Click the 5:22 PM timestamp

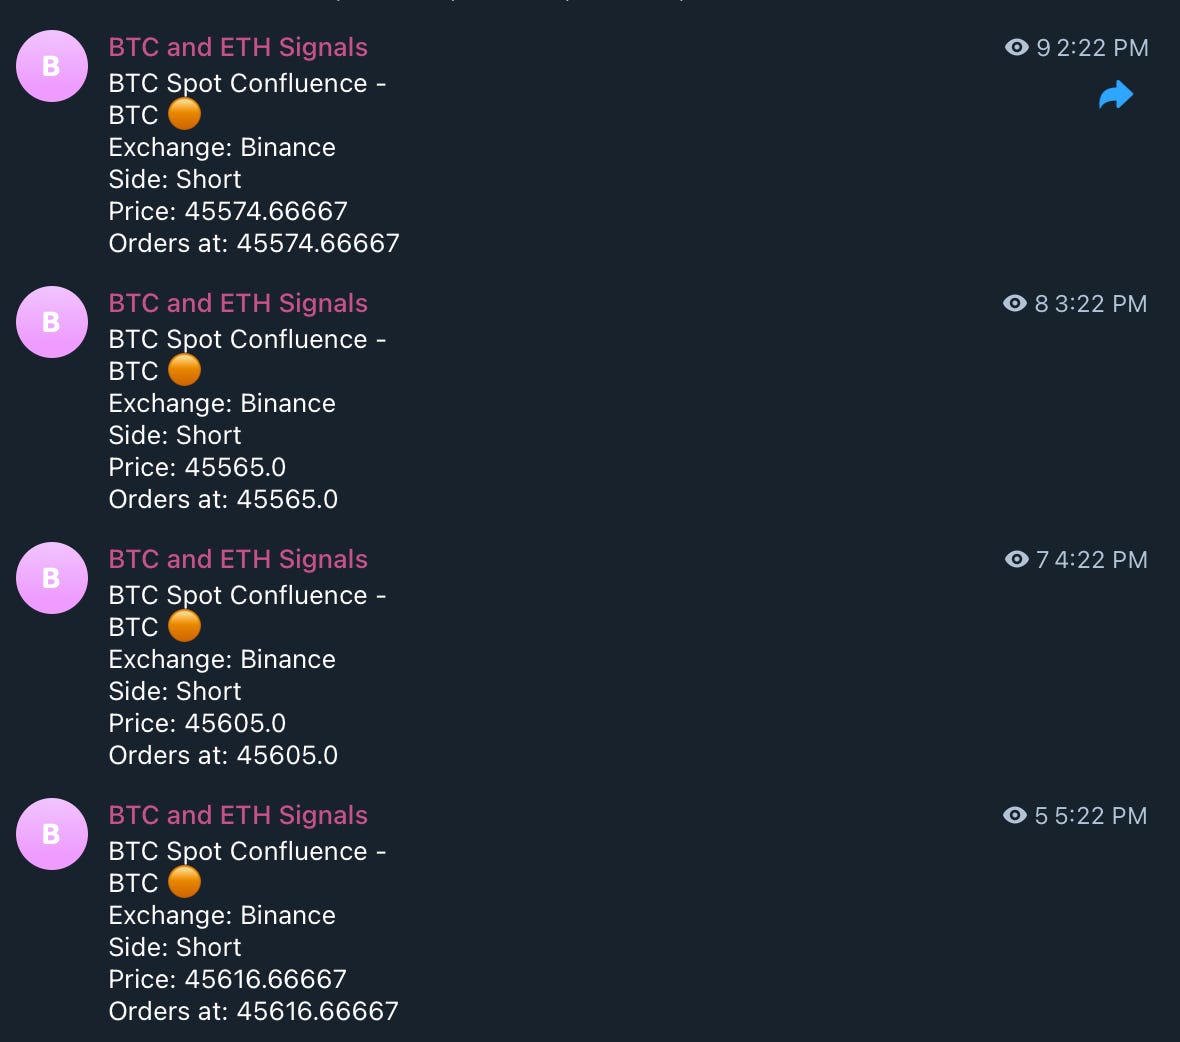(x=1101, y=816)
